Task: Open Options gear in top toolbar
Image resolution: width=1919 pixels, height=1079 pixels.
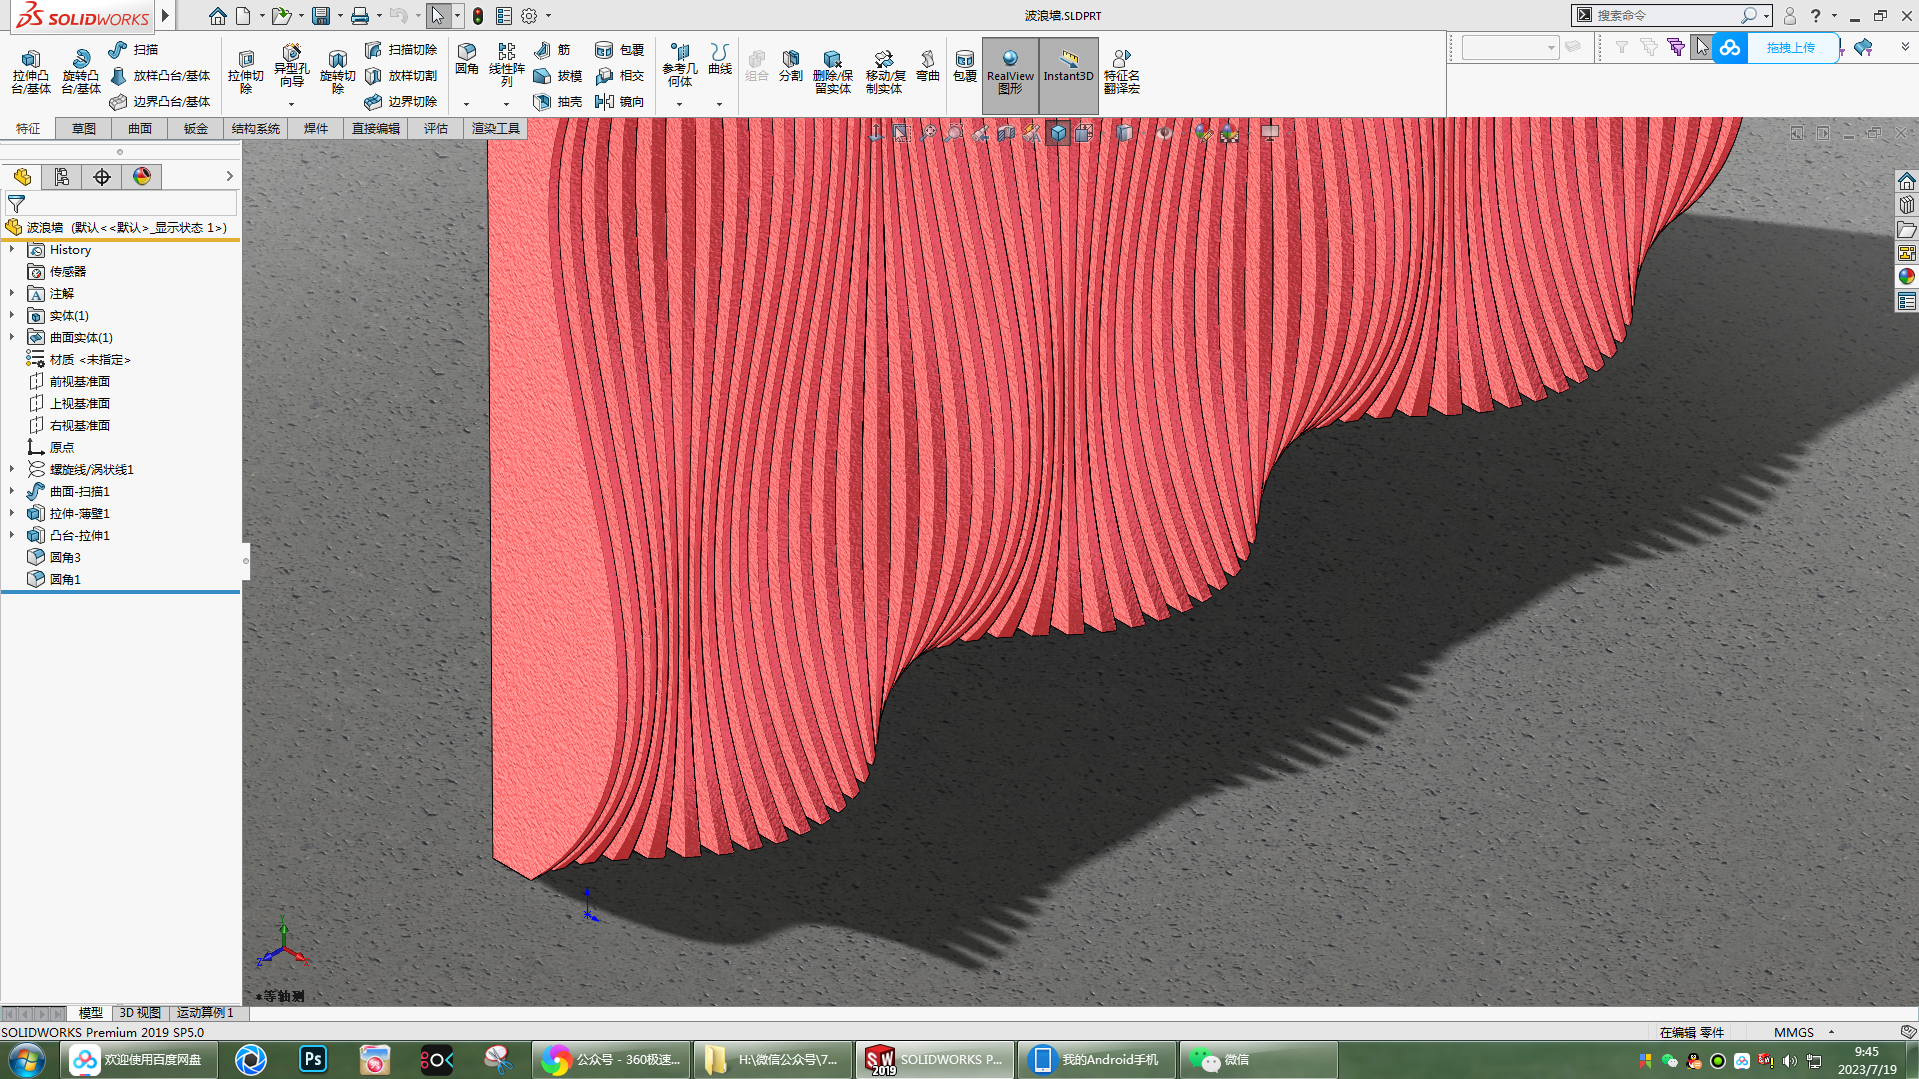Action: click(x=529, y=15)
